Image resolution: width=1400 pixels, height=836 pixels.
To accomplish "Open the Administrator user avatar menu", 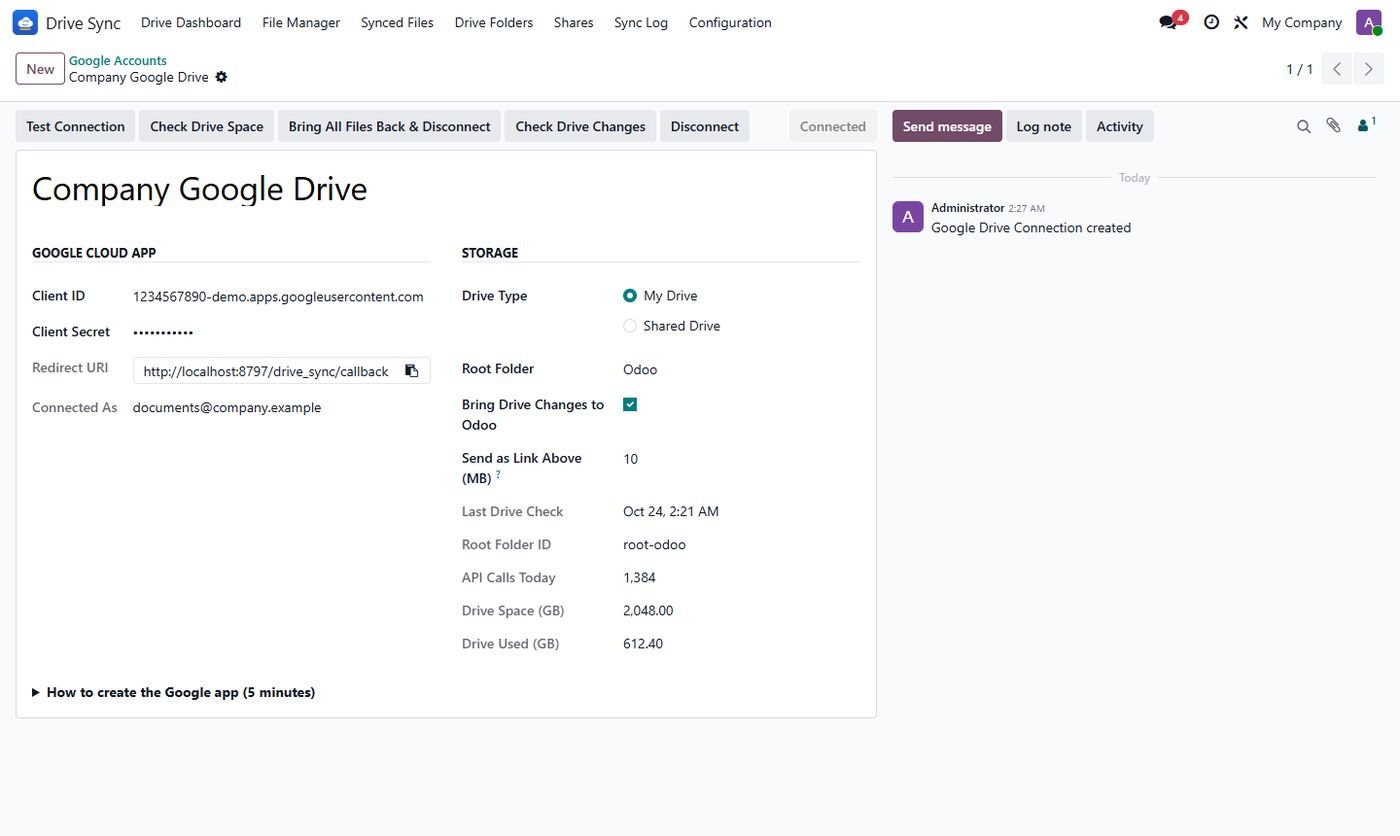I will pos(1368,22).
